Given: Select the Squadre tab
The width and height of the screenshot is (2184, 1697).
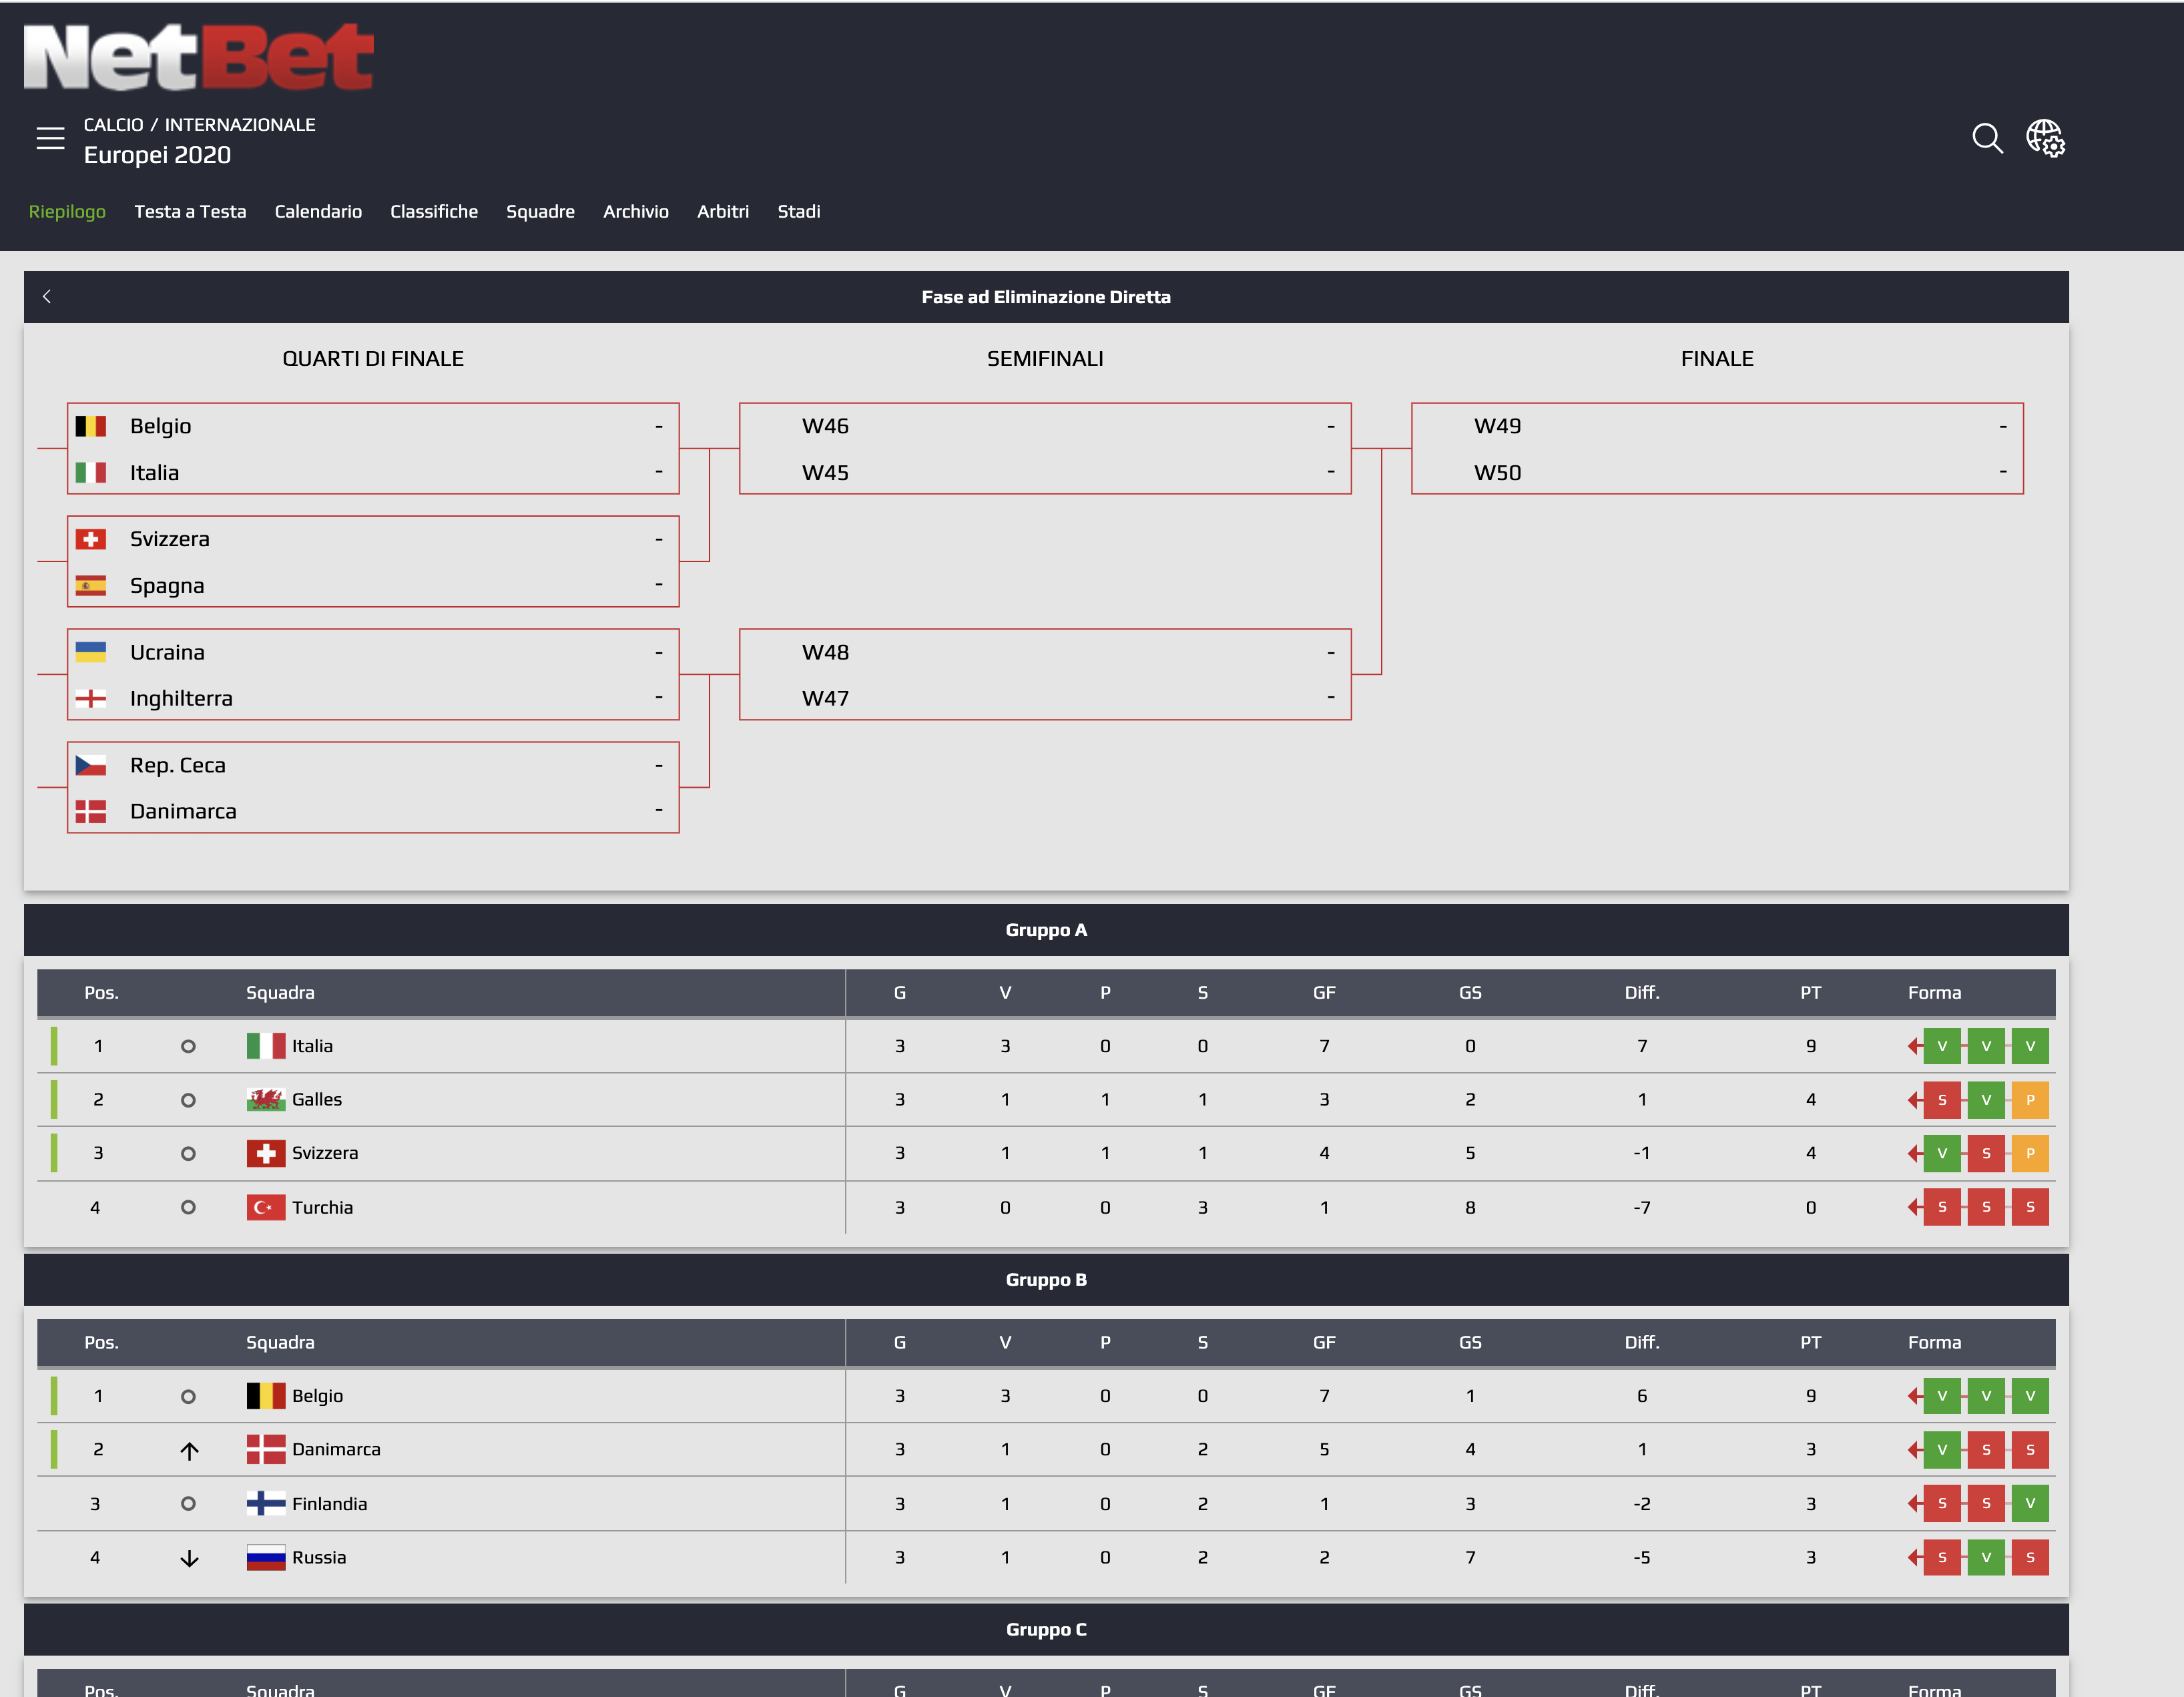Looking at the screenshot, I should 541,211.
